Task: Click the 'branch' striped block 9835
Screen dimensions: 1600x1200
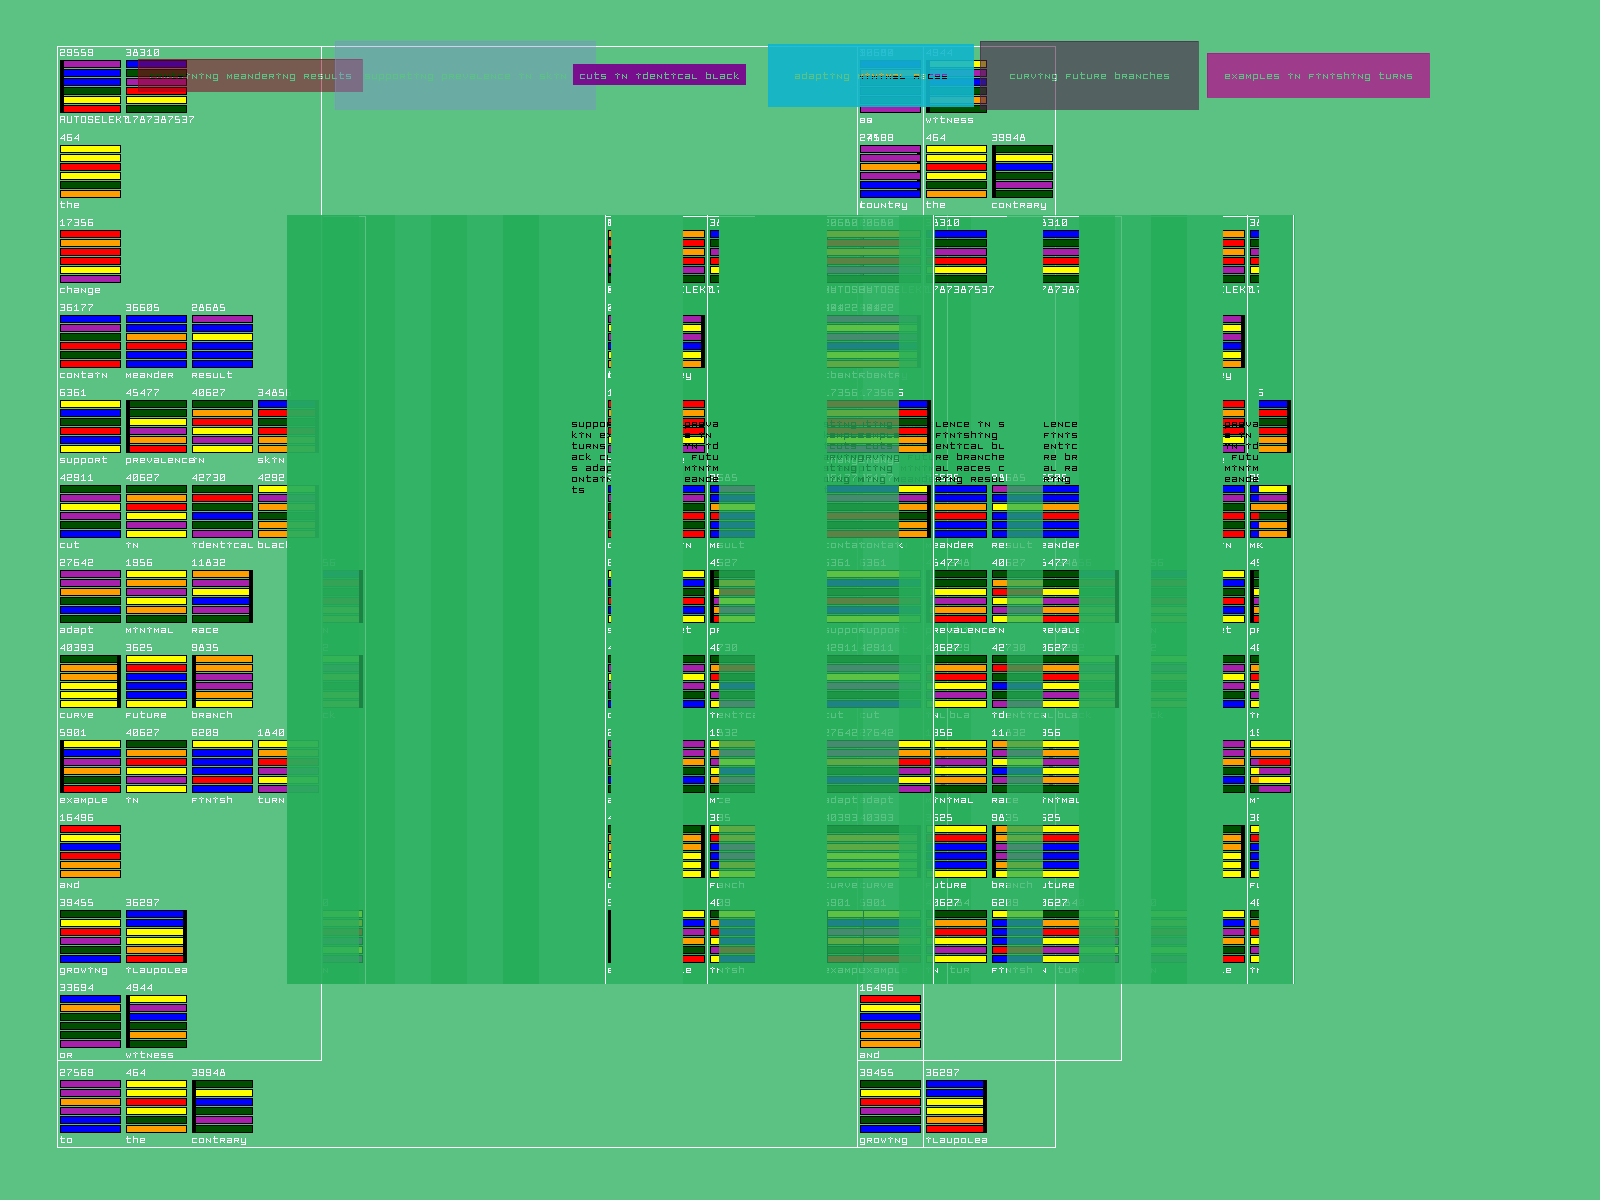Action: (222, 681)
